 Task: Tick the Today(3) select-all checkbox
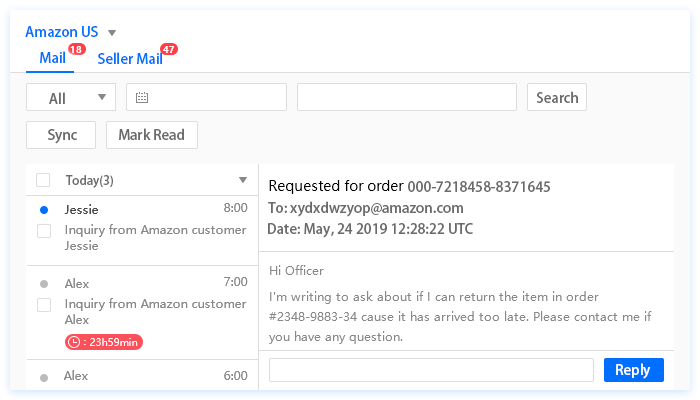point(43,181)
